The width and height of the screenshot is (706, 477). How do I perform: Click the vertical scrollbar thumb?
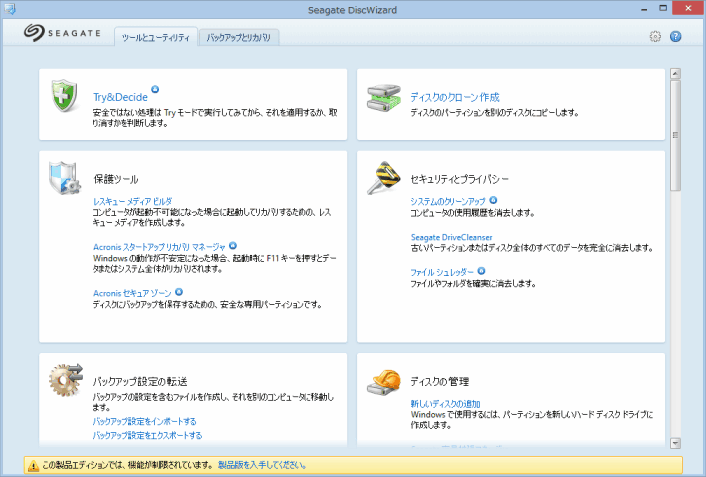click(x=675, y=135)
